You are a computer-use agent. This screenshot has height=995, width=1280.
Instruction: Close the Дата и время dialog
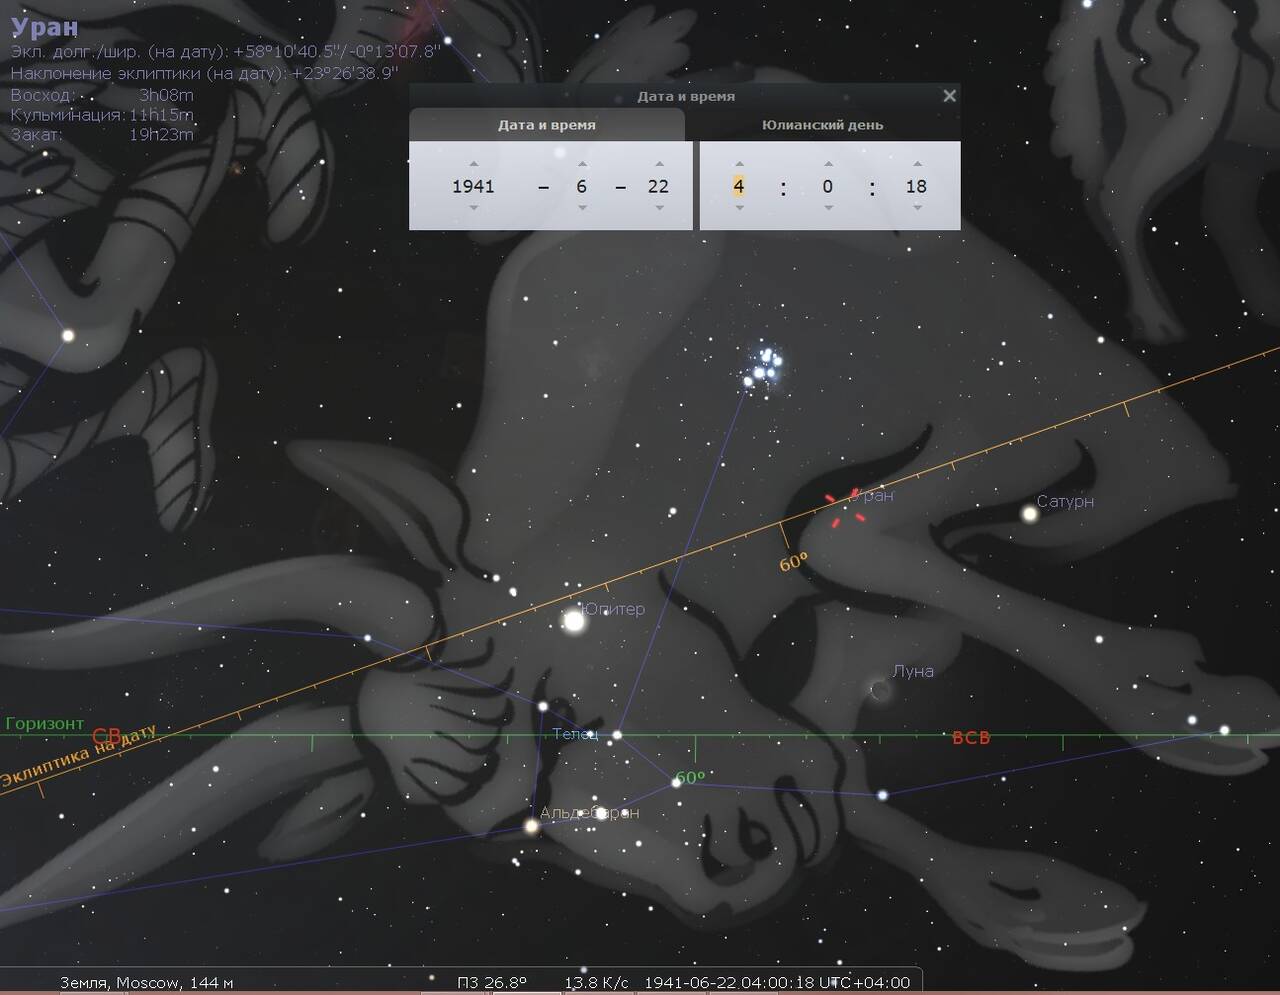[949, 96]
